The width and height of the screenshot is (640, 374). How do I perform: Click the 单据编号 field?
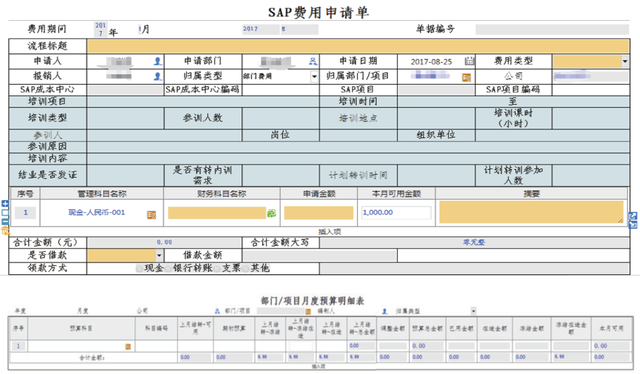(x=552, y=29)
